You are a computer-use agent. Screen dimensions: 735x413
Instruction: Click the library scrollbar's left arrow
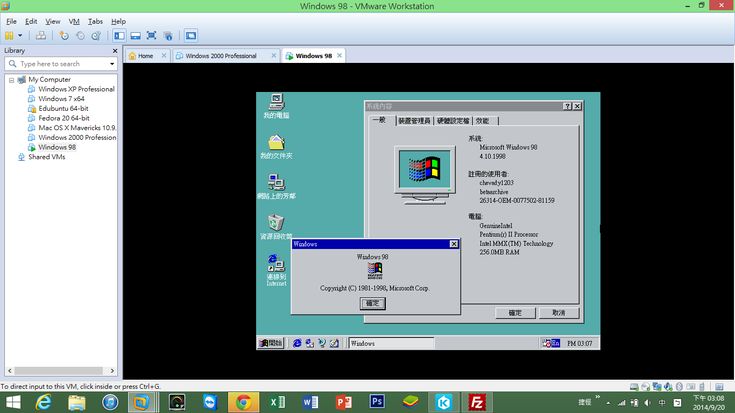coord(9,371)
